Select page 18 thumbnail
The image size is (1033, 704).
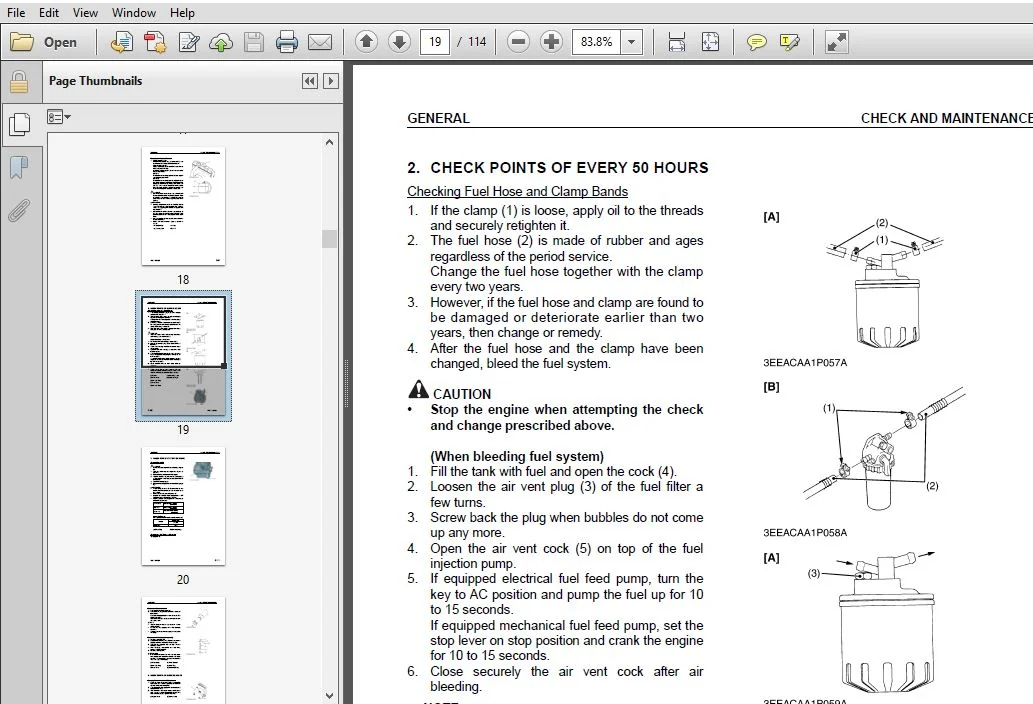pyautogui.click(x=183, y=206)
